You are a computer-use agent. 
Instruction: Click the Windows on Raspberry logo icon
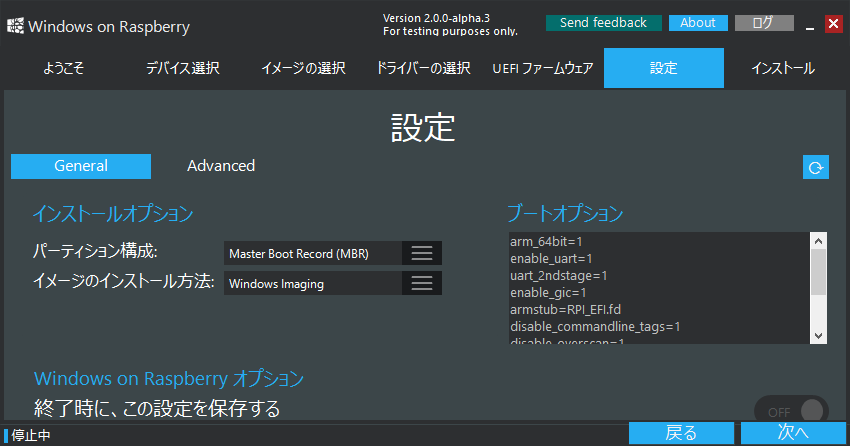click(x=15, y=26)
